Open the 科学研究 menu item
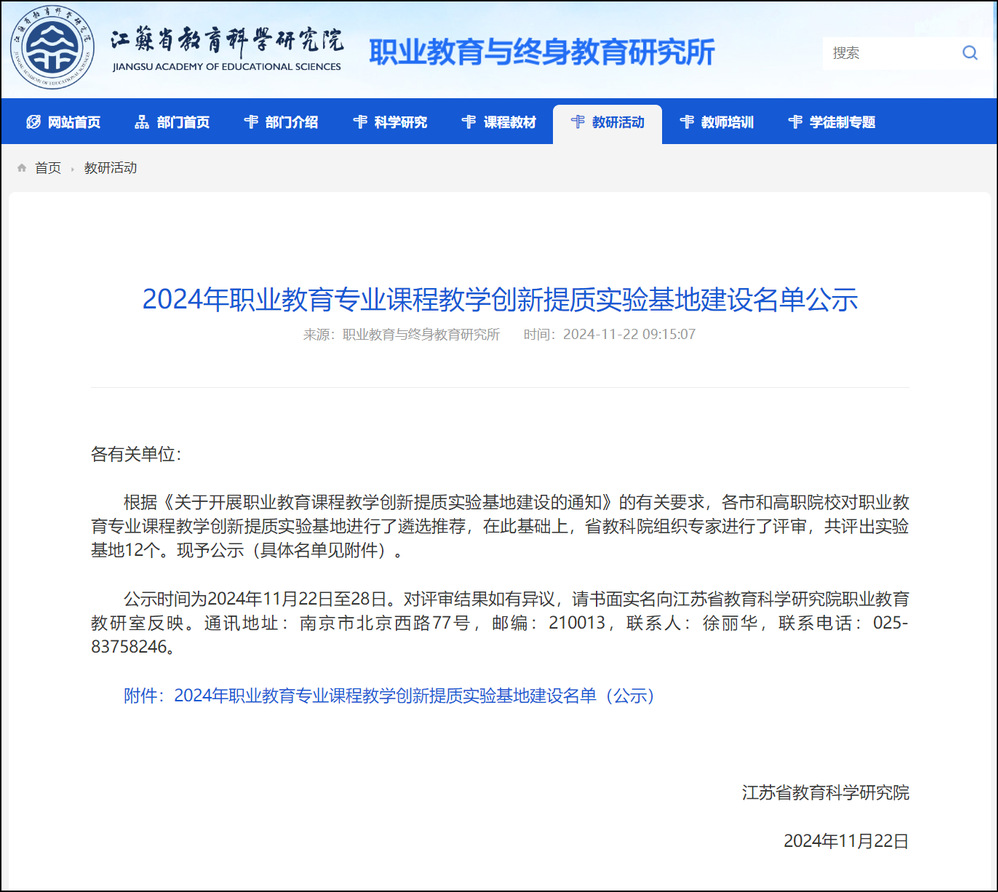998x892 pixels. 390,122
